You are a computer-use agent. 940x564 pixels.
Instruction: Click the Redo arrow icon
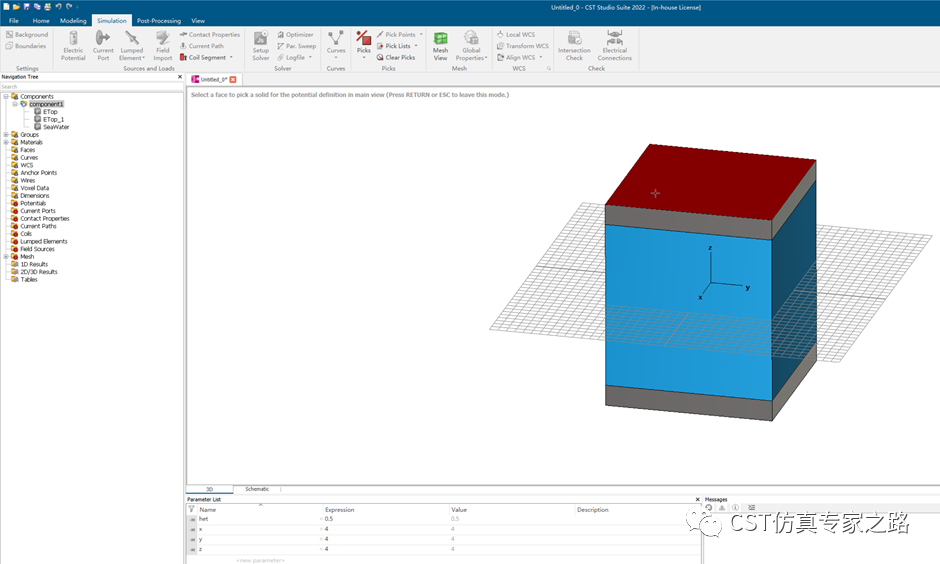[x=68, y=7]
